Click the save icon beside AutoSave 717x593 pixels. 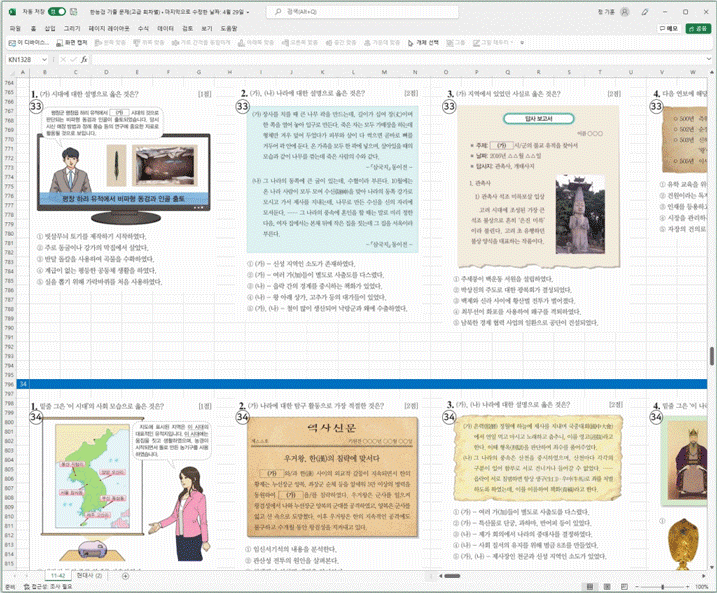[x=74, y=11]
